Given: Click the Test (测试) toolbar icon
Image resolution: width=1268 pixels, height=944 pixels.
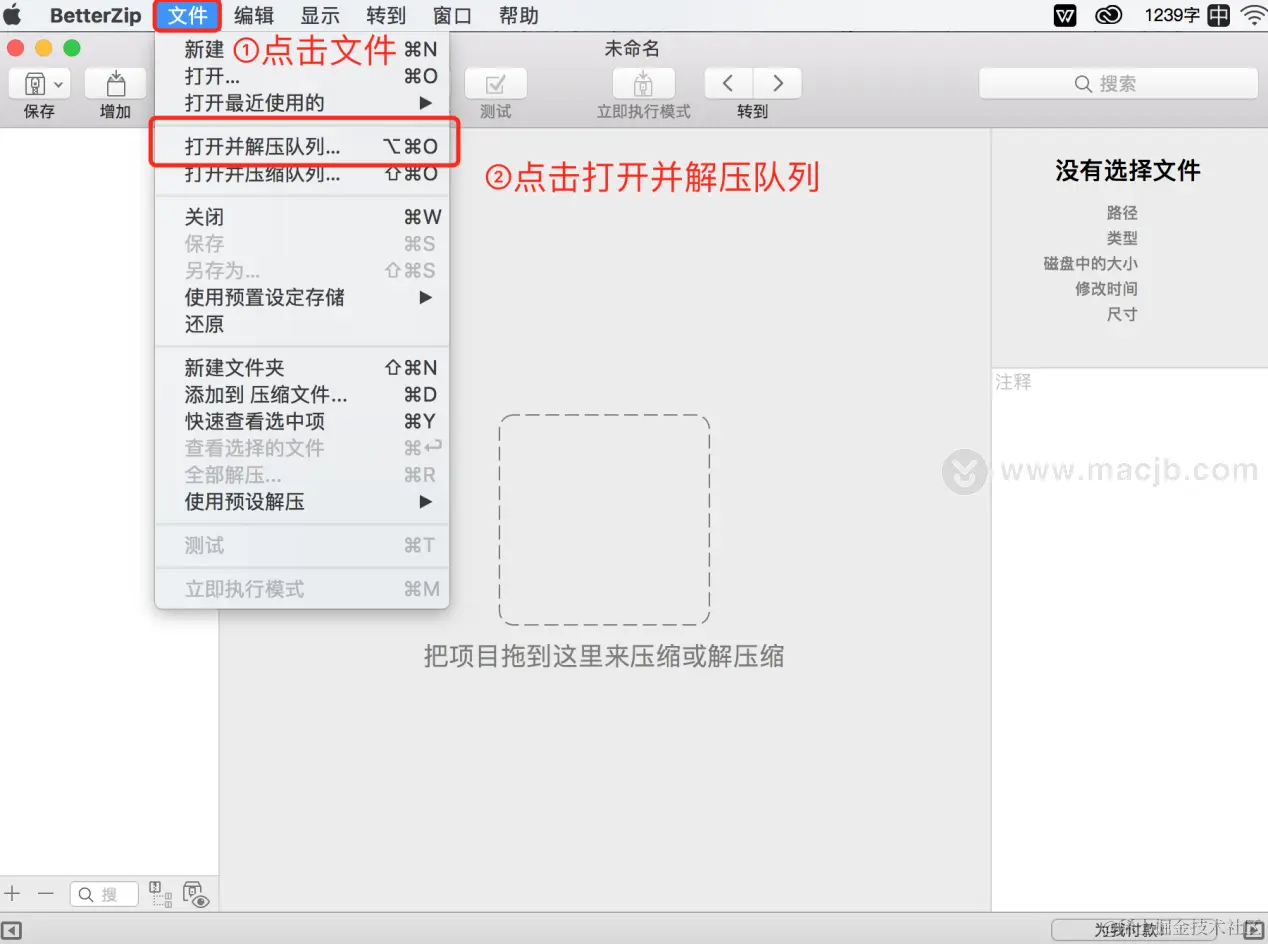Looking at the screenshot, I should 496,85.
